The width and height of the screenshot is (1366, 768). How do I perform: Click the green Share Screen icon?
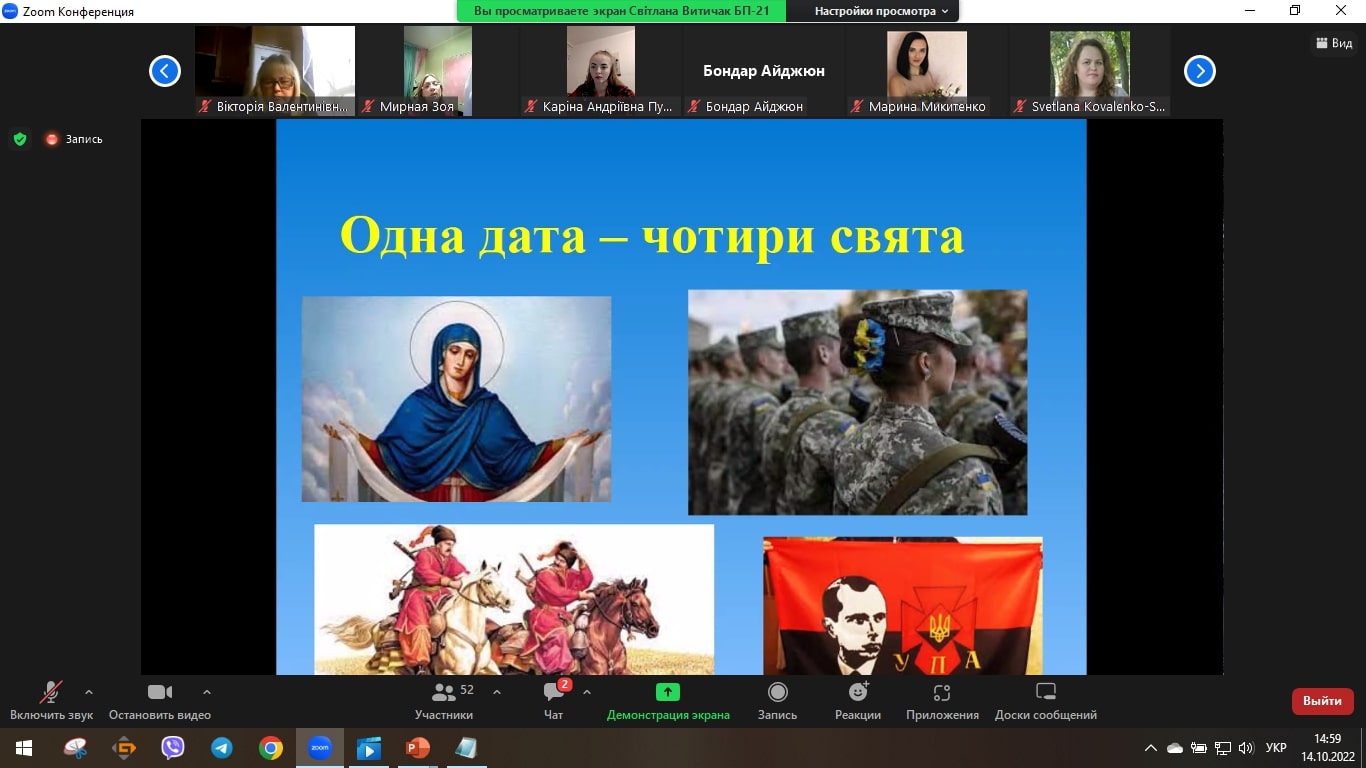(x=667, y=692)
